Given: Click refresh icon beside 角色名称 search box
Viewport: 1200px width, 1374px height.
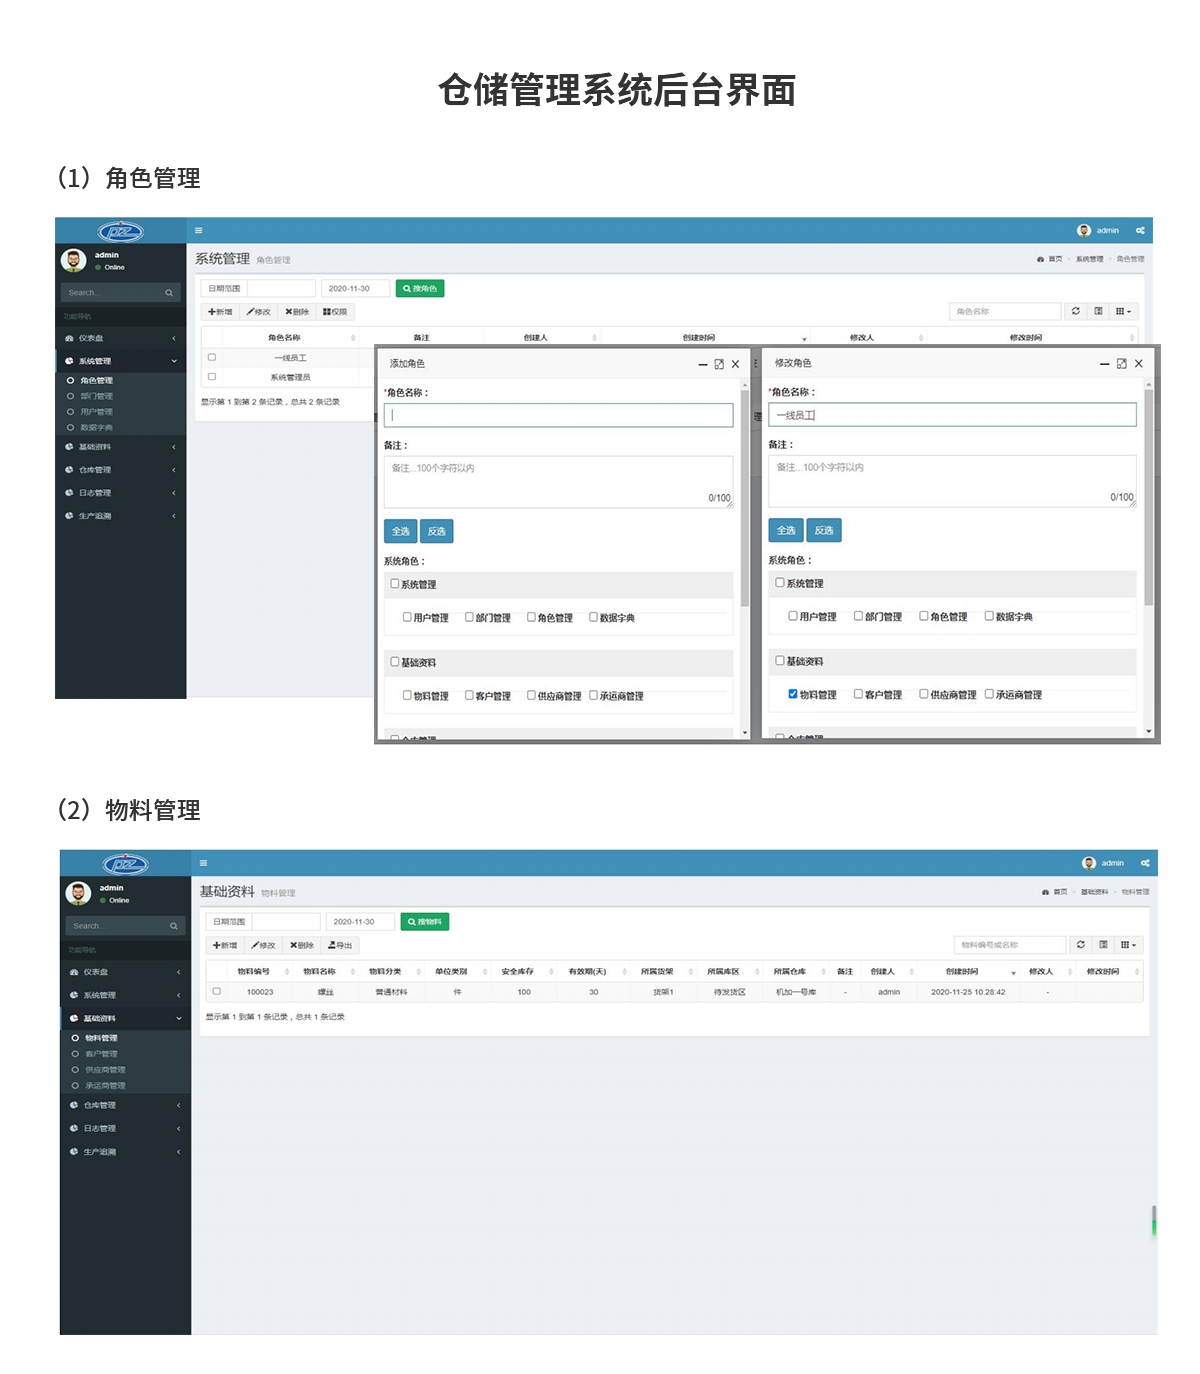Looking at the screenshot, I should click(1076, 311).
